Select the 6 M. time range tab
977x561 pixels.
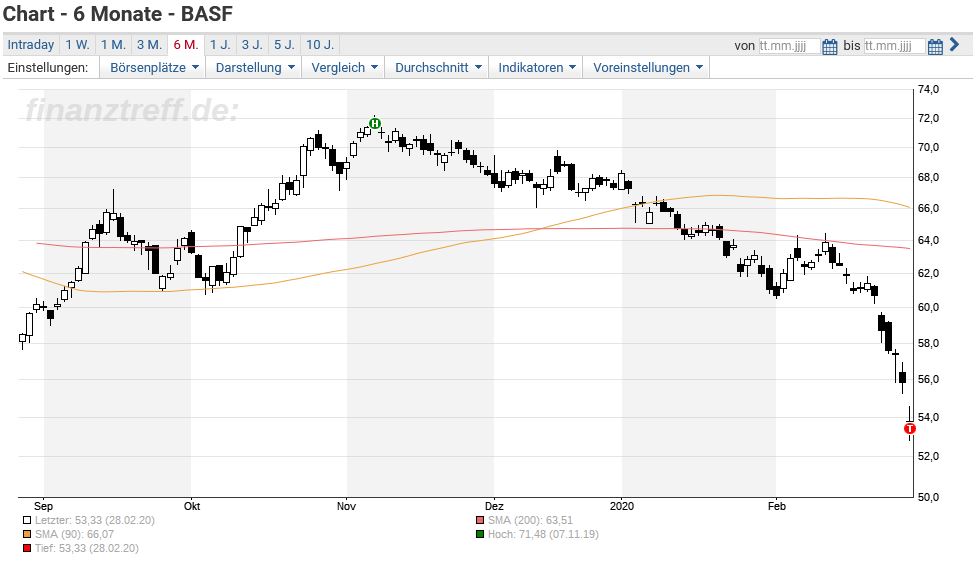[x=186, y=45]
